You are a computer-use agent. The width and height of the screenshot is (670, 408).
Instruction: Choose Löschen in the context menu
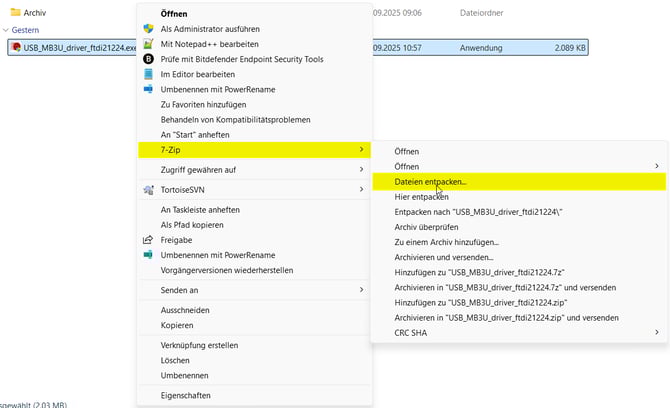[x=176, y=360]
